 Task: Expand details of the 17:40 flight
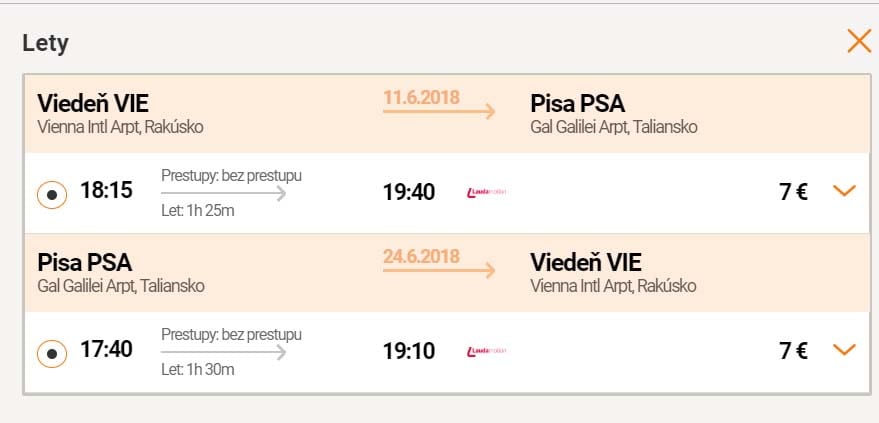pyautogui.click(x=844, y=350)
